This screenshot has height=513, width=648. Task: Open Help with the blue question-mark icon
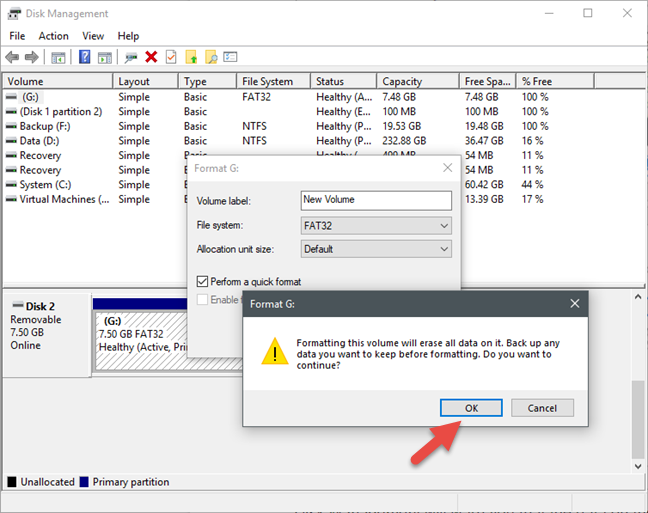(85, 57)
